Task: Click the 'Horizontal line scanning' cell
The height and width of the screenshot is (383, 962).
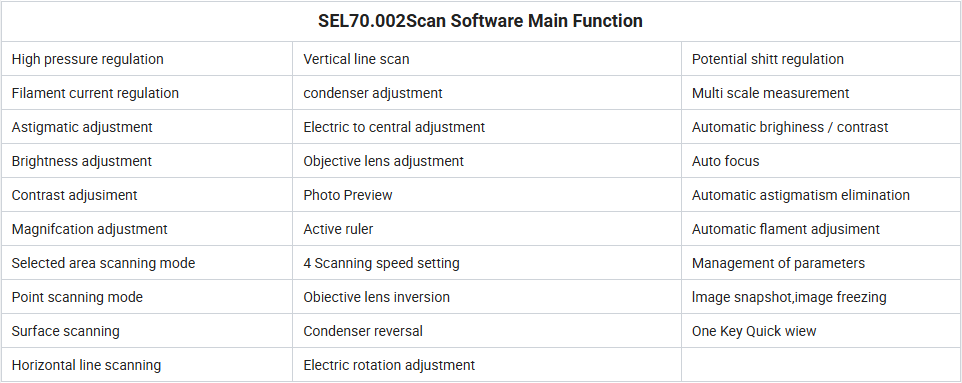Action: [x=147, y=365]
